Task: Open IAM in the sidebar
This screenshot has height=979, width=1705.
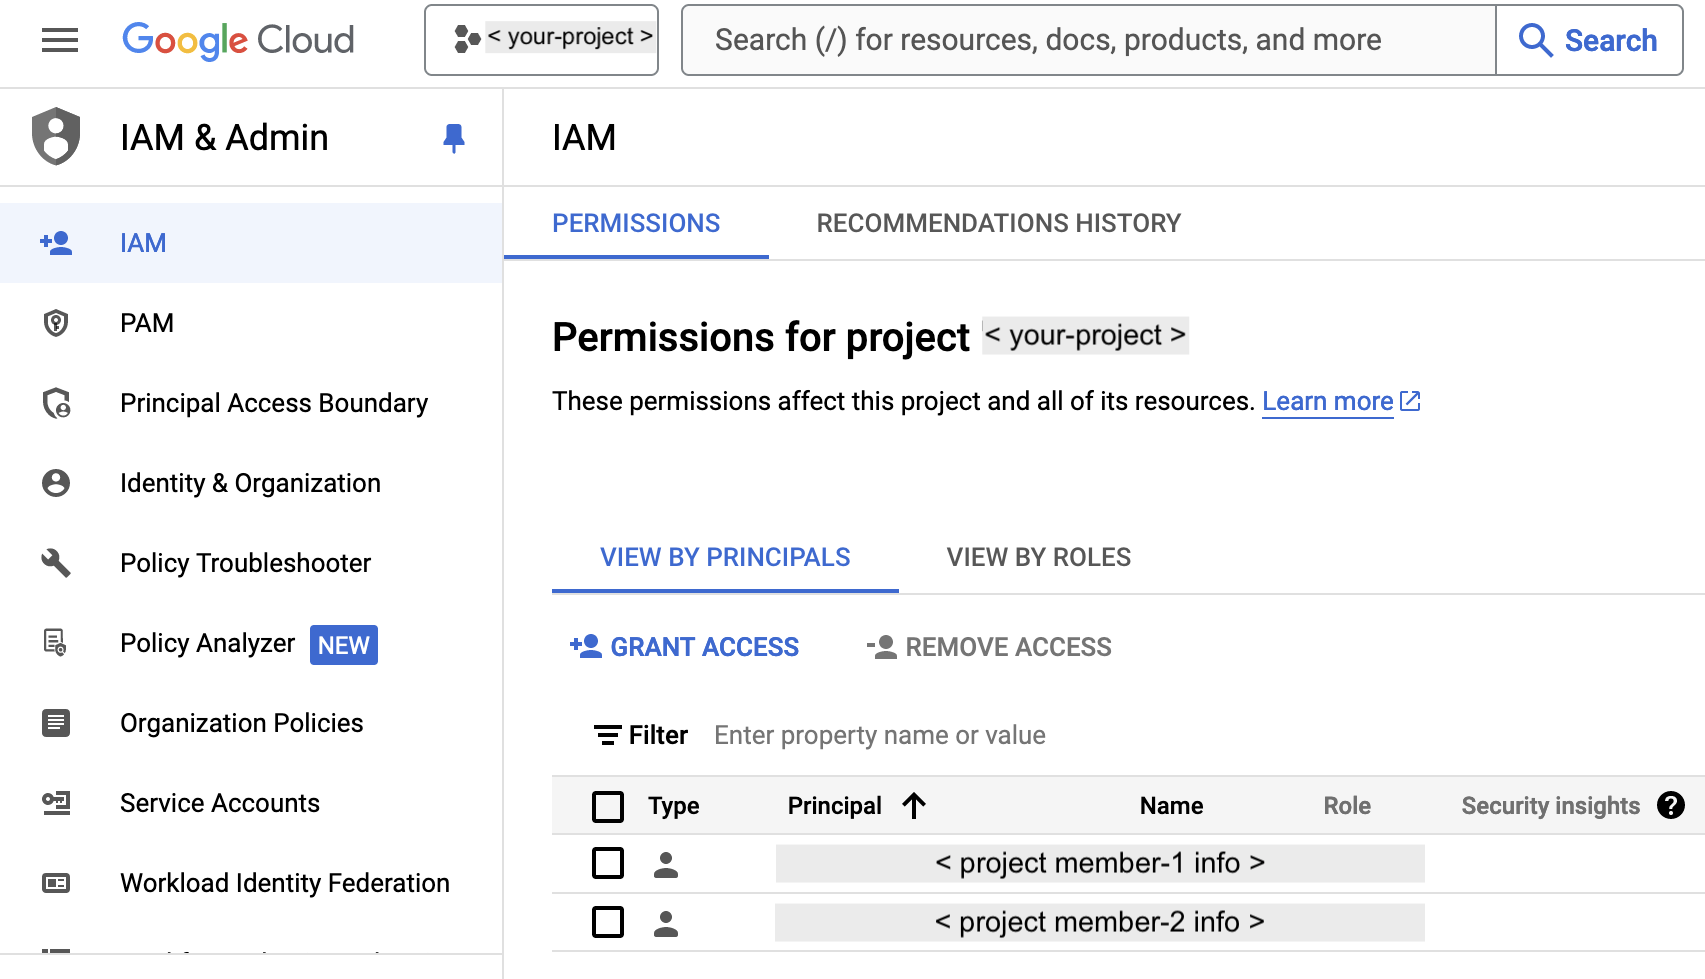Action: pos(251,243)
